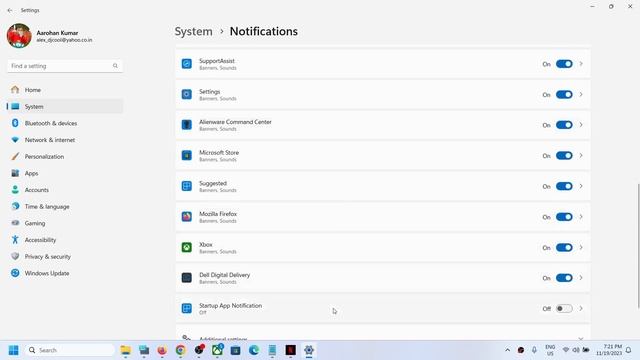Open Time & language settings

[65, 207]
